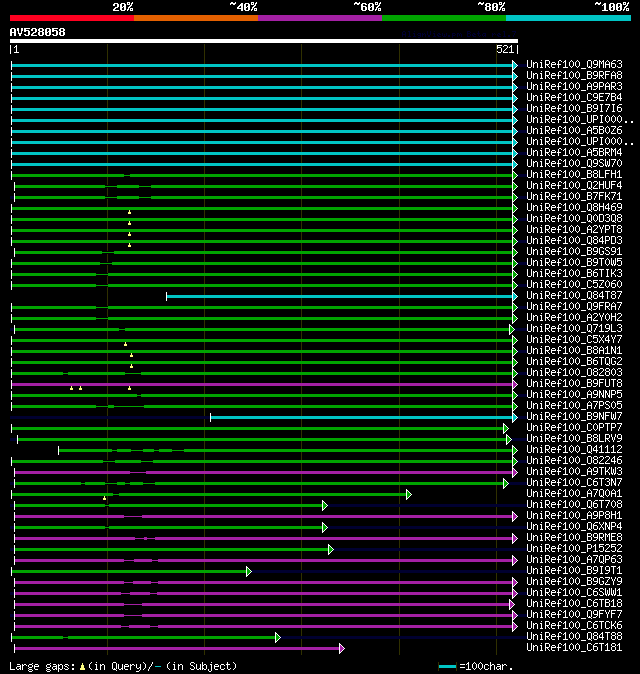
Task: Click the purple ~60% identity legend segment
Action: 320,18
